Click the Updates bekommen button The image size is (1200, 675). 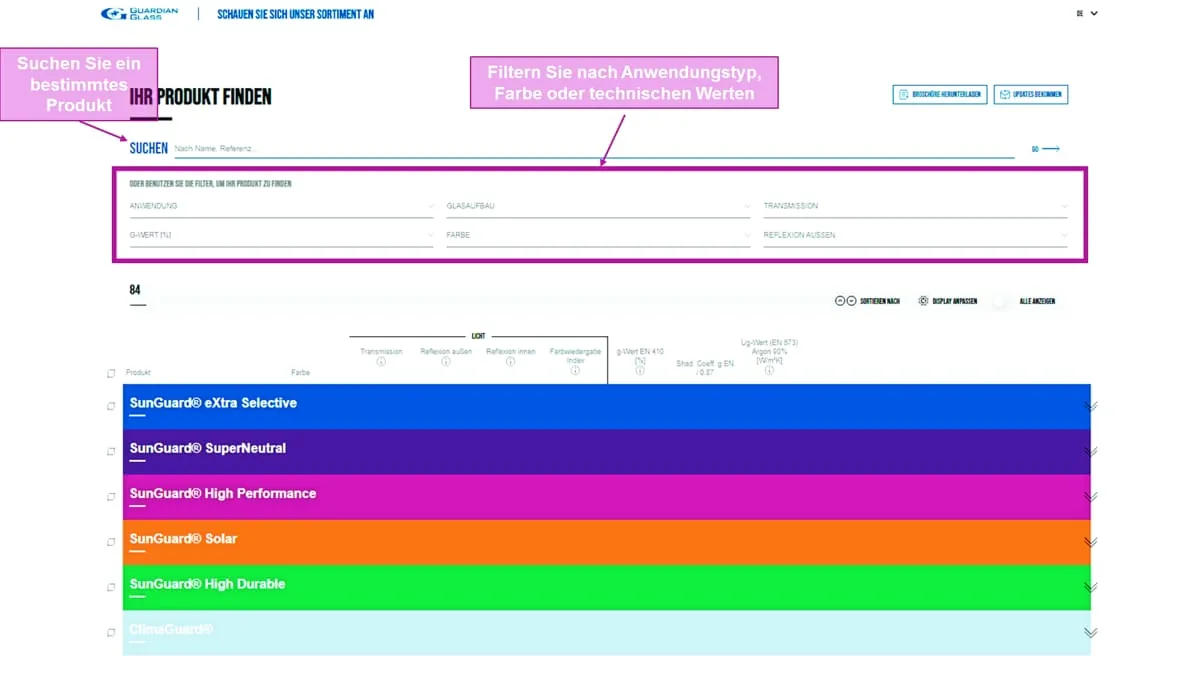click(x=1031, y=95)
